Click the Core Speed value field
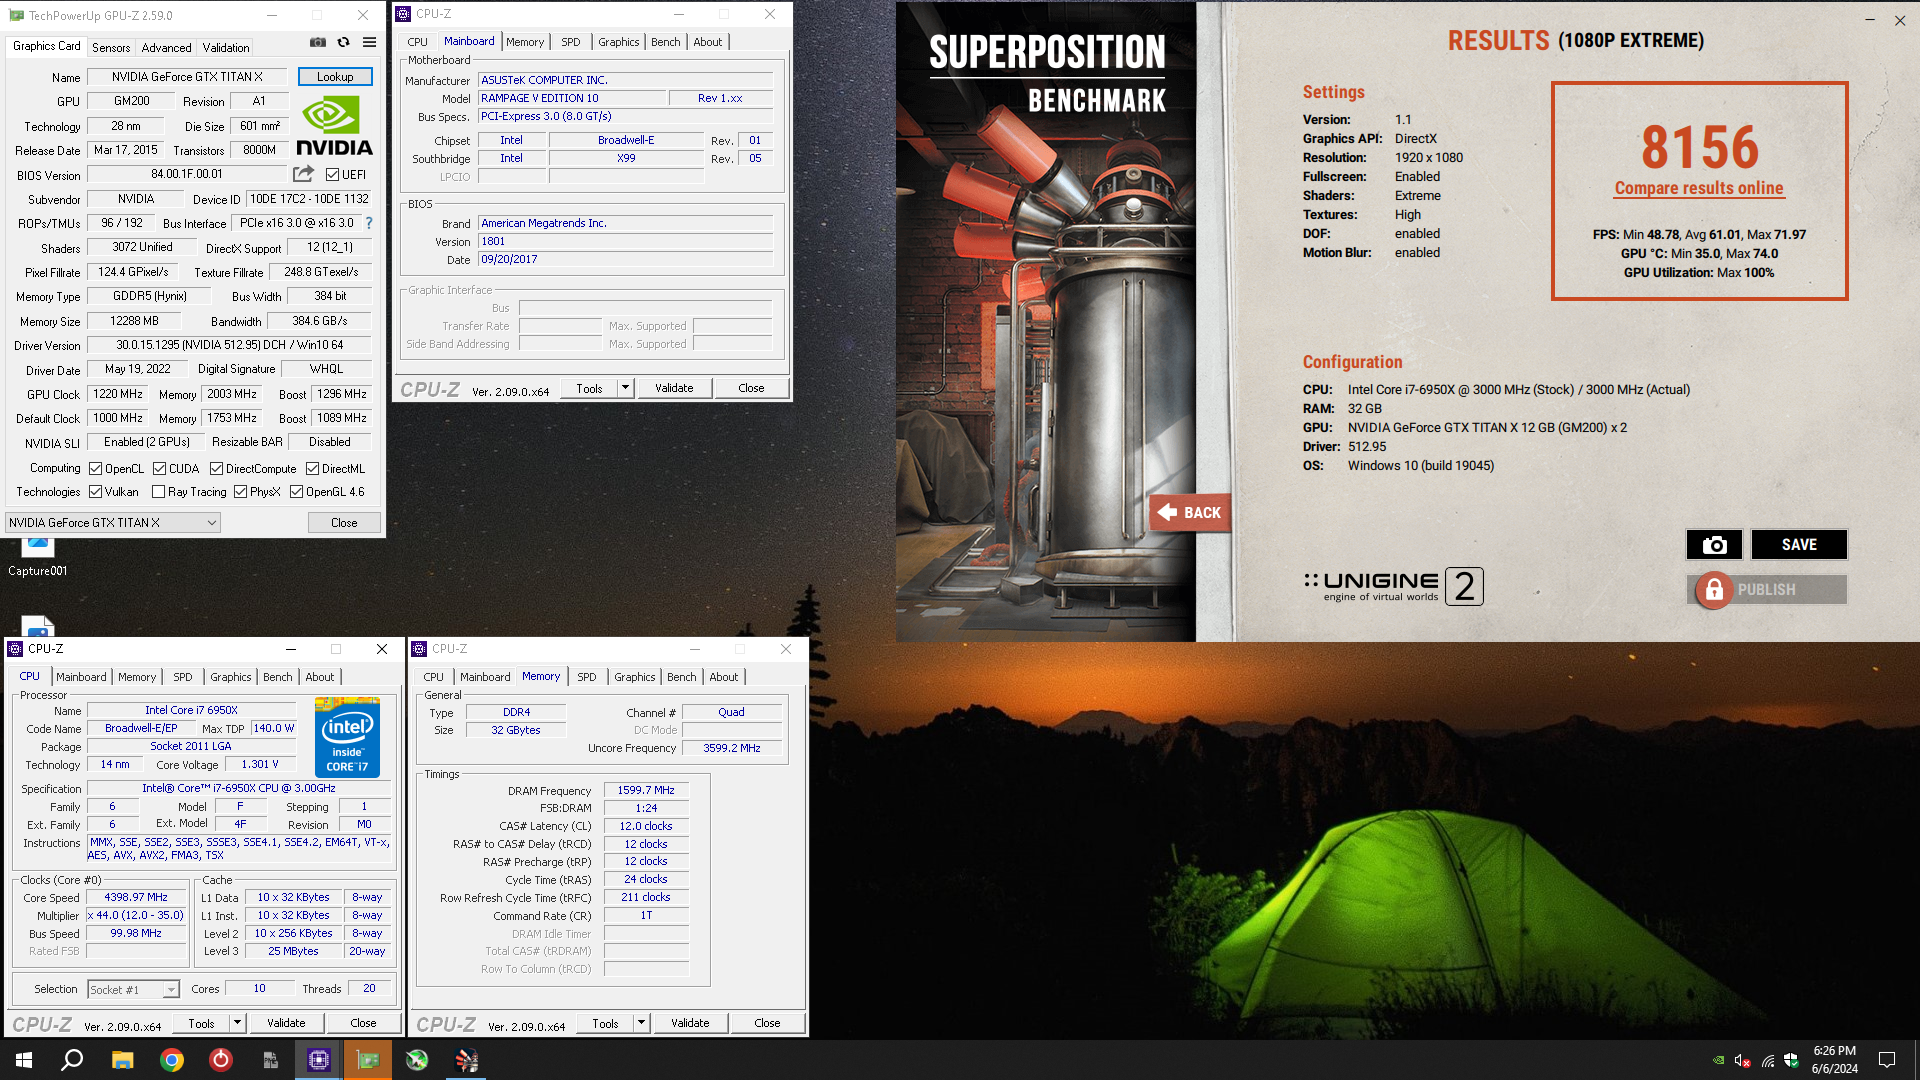Image resolution: width=1920 pixels, height=1080 pixels. [x=136, y=897]
